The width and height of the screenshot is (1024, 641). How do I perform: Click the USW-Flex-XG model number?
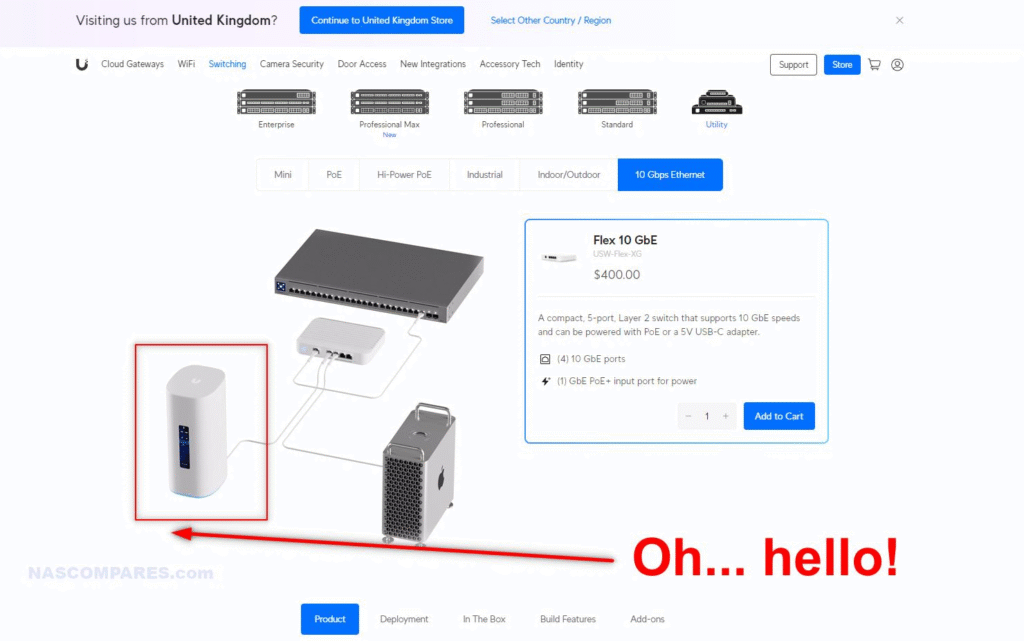pos(617,254)
